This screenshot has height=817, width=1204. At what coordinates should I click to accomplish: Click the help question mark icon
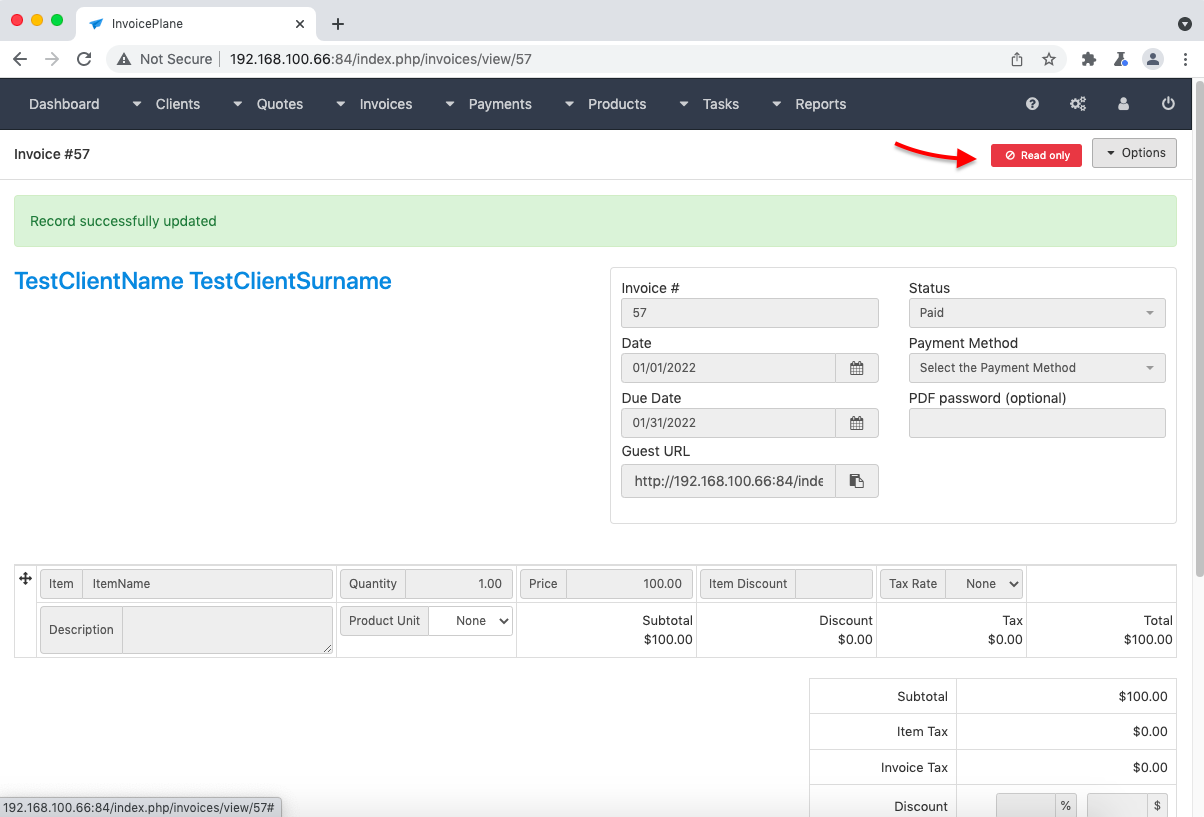click(1032, 104)
